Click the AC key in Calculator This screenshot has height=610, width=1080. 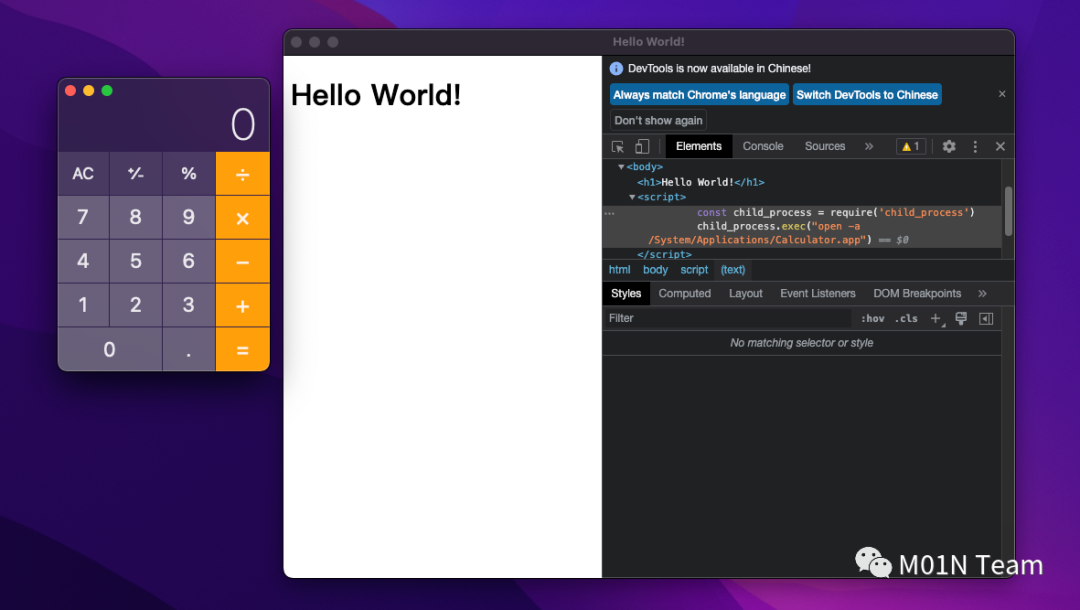coord(83,173)
